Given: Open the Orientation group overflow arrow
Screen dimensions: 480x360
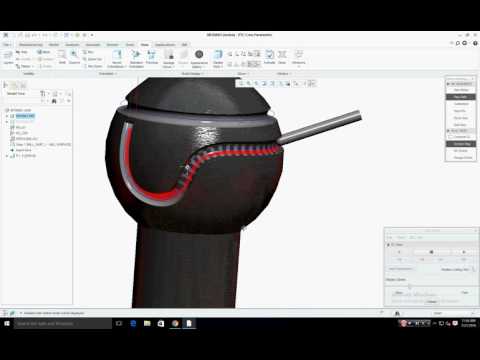Looking at the screenshot, I should 116,74.
